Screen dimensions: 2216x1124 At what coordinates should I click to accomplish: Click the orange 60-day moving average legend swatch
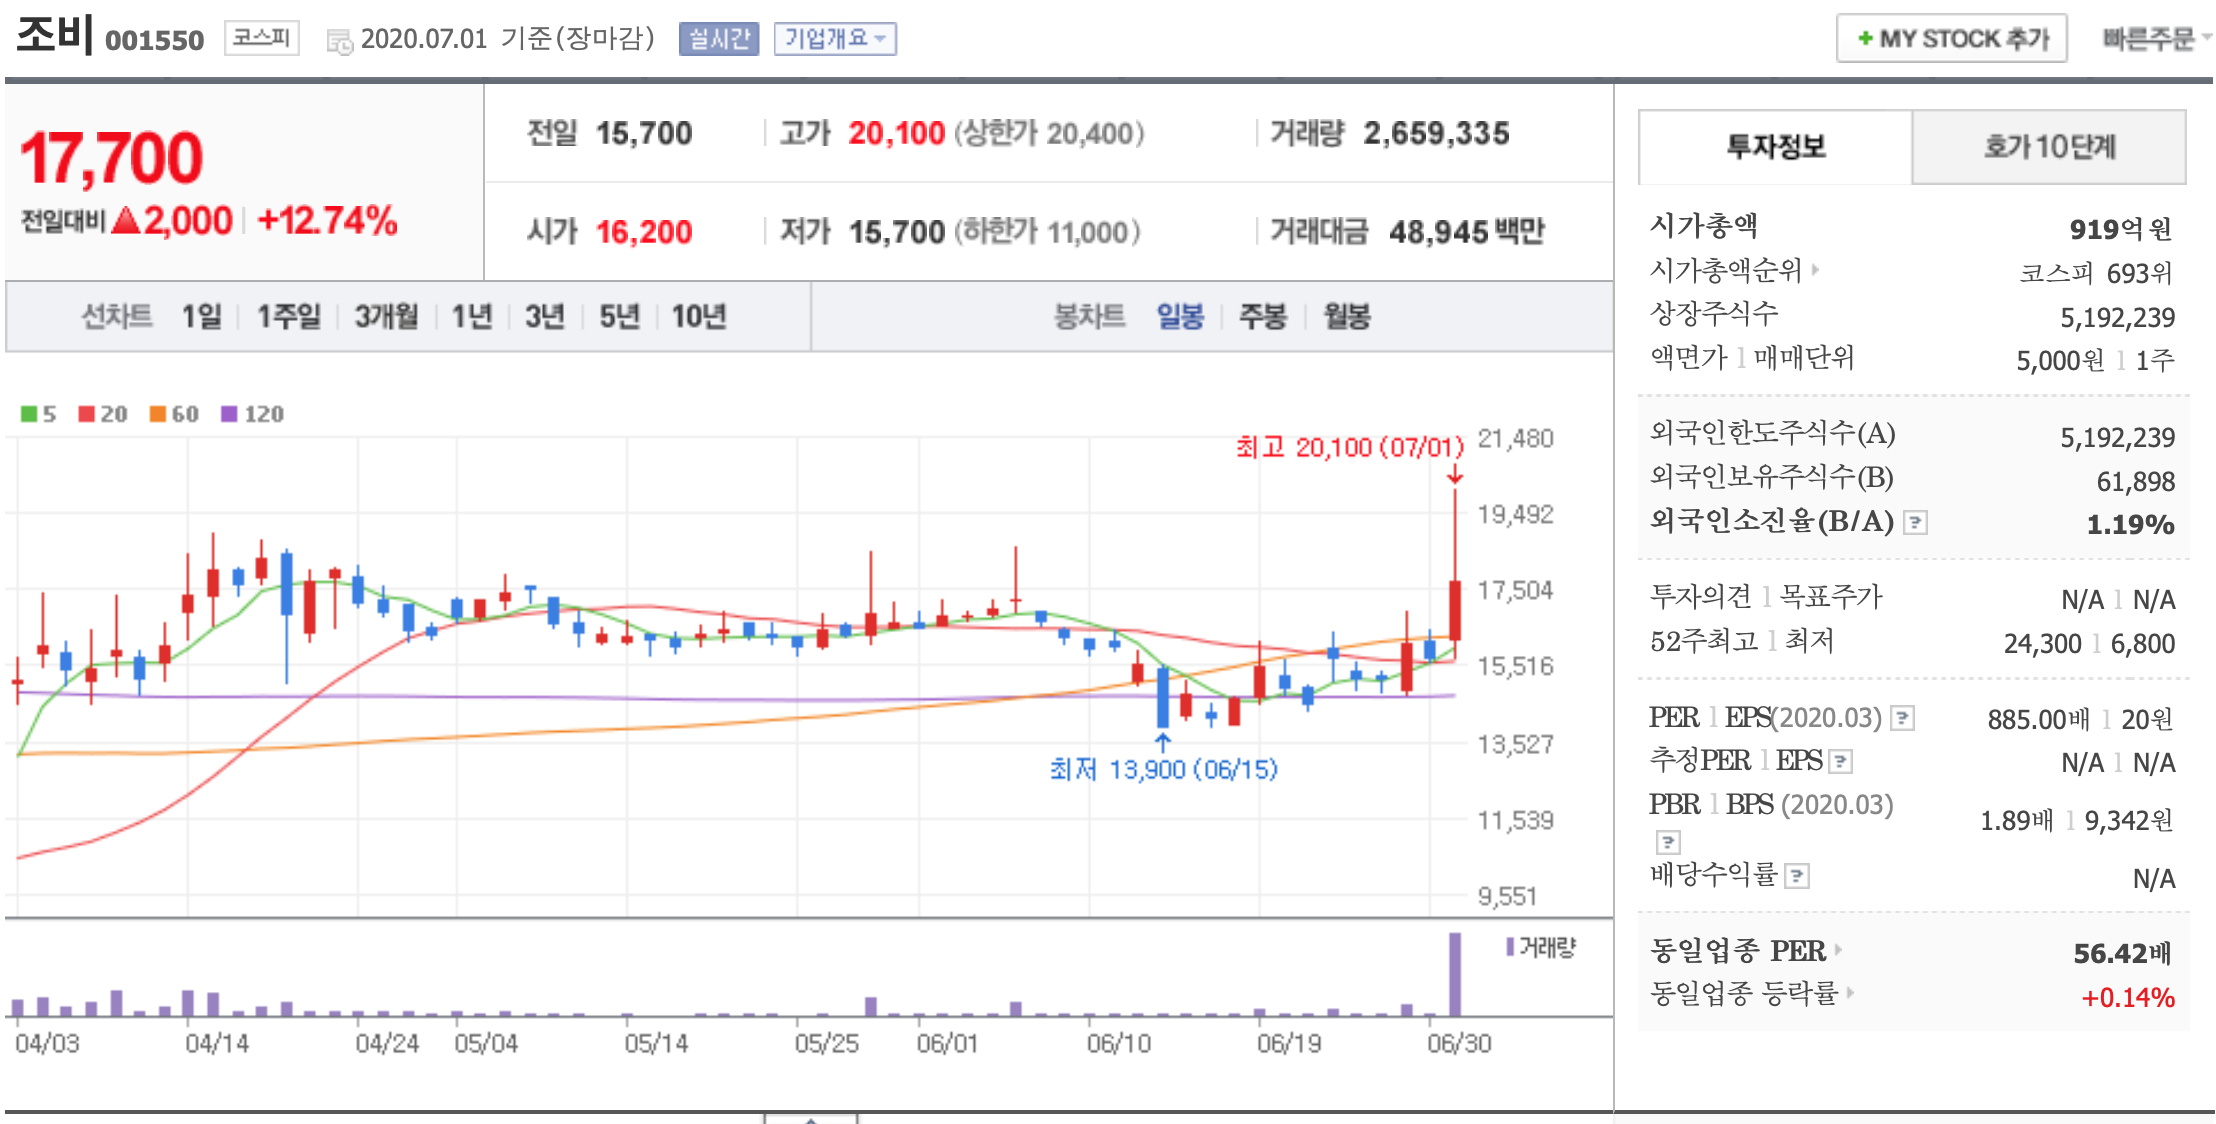158,414
